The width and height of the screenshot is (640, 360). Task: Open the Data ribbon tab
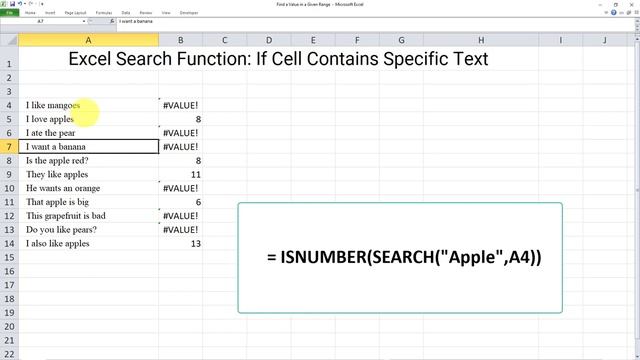point(126,13)
